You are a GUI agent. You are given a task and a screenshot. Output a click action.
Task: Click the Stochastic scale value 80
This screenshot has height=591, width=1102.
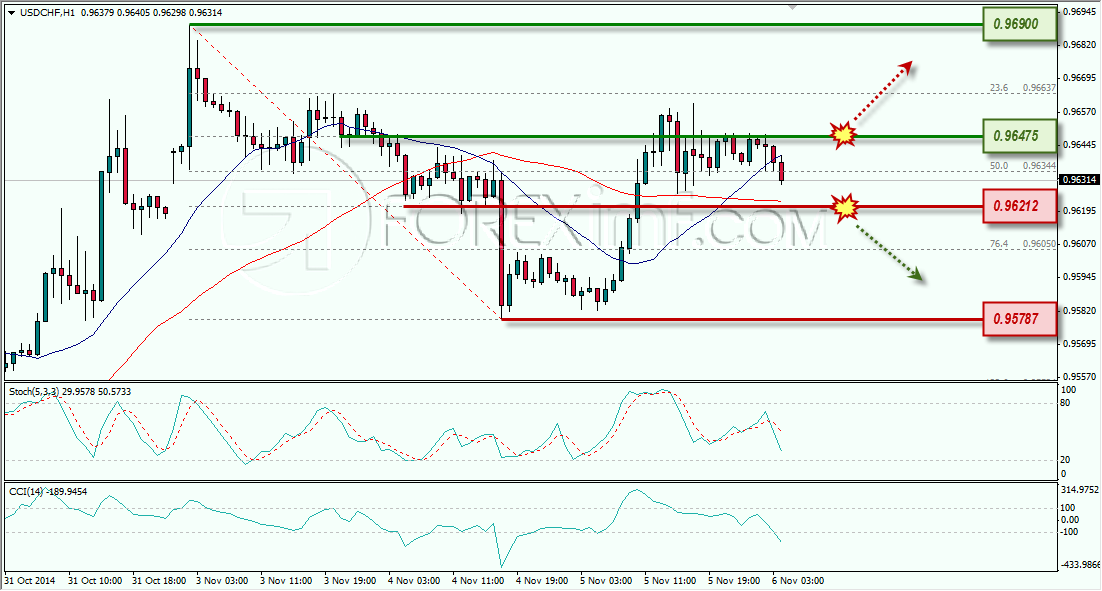(1065, 403)
